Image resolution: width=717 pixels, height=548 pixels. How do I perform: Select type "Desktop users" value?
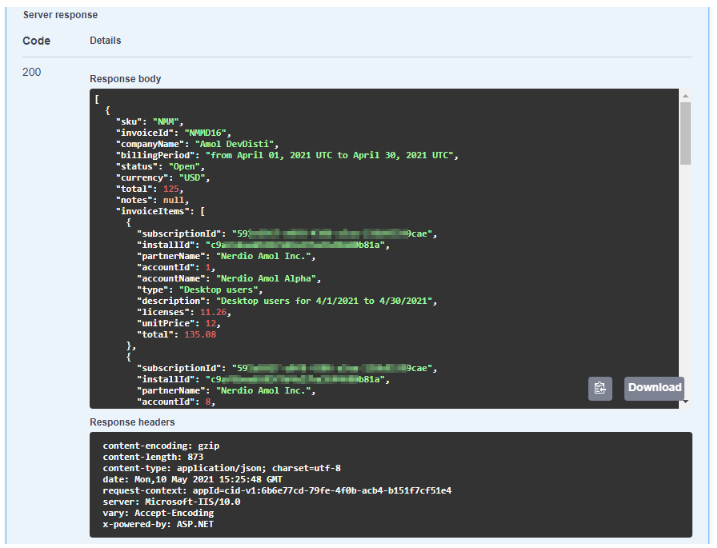click(218, 290)
